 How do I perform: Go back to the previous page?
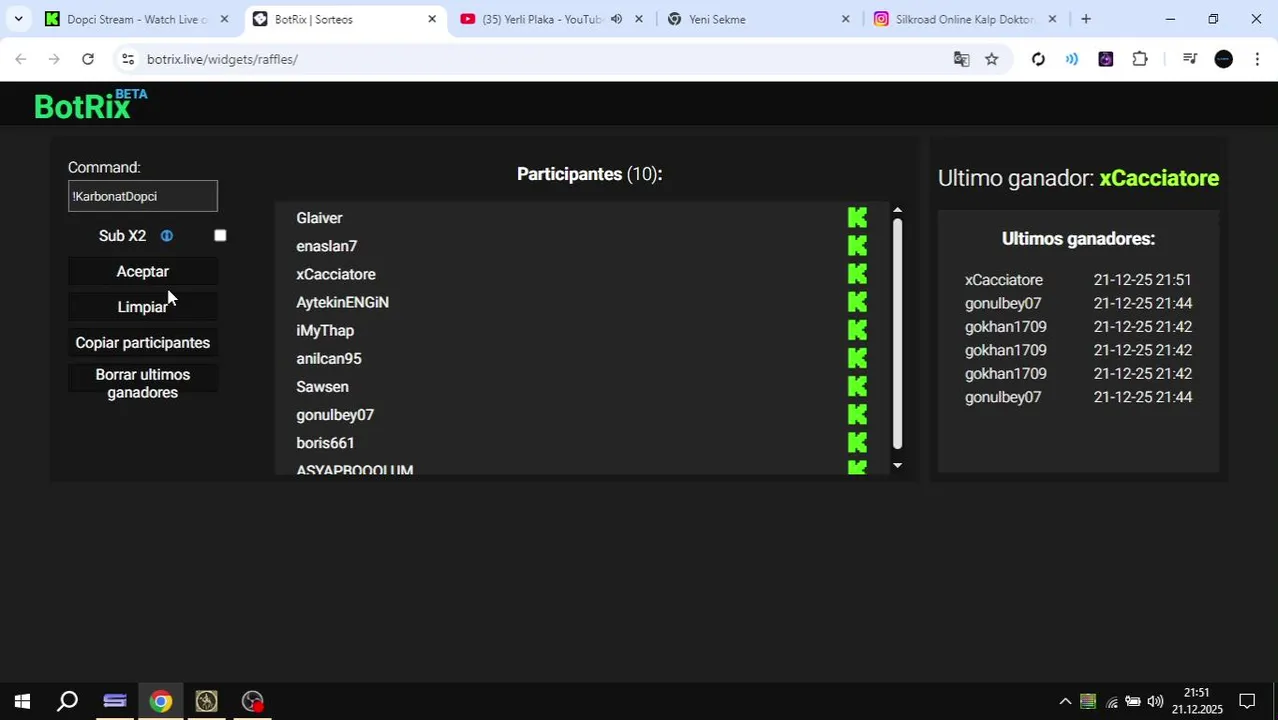[x=21, y=59]
